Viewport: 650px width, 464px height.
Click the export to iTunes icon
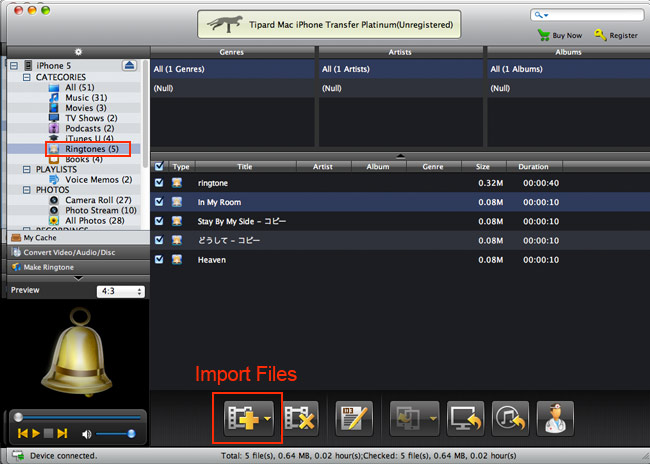[510, 418]
